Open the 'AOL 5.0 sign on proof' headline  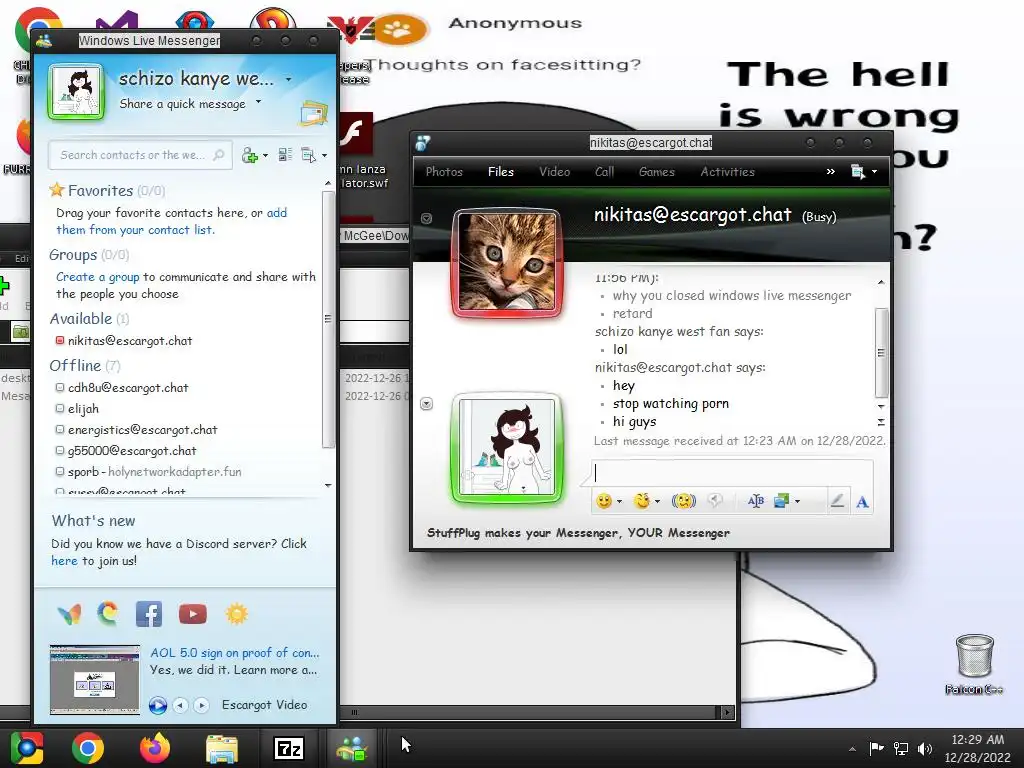tap(234, 652)
